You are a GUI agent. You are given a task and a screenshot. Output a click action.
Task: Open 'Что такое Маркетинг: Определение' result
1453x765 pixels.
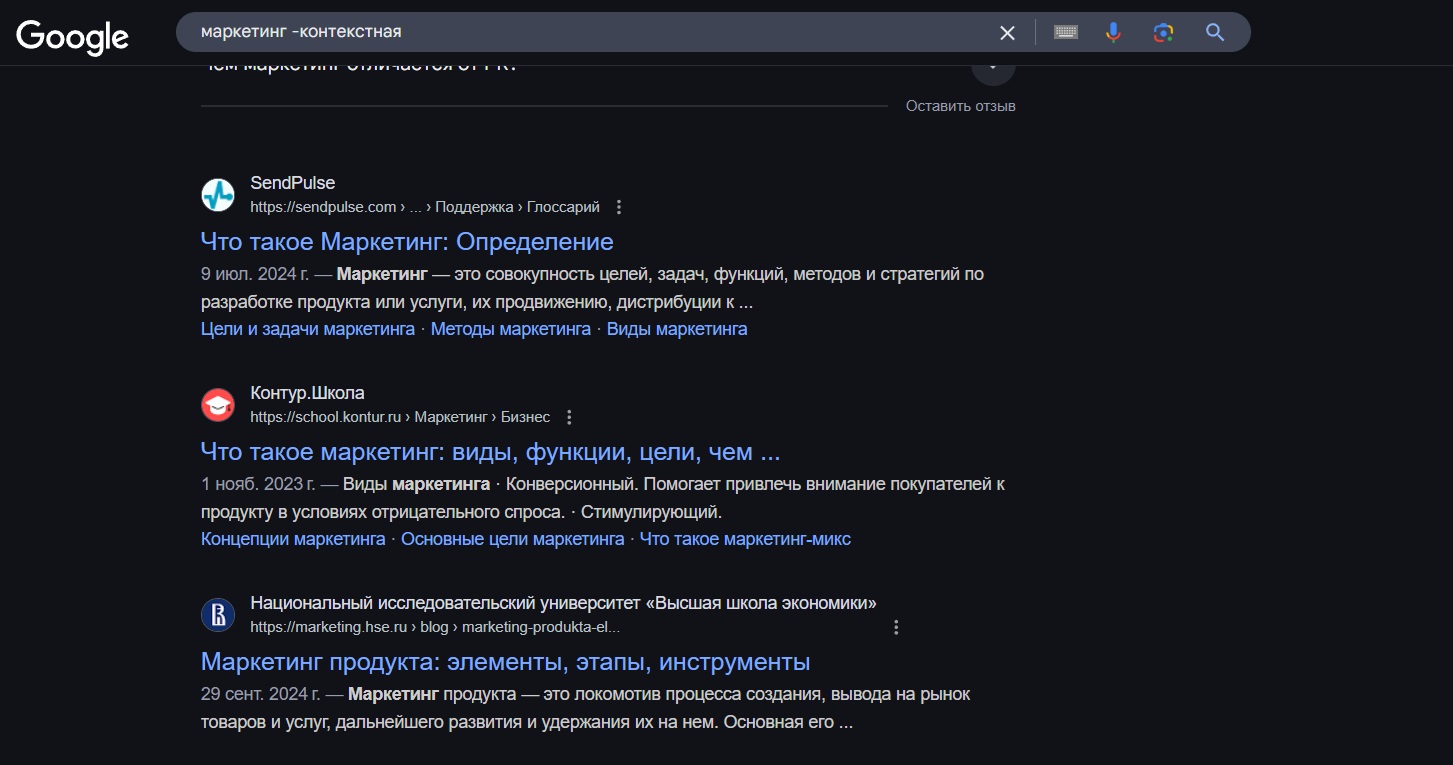tap(406, 242)
